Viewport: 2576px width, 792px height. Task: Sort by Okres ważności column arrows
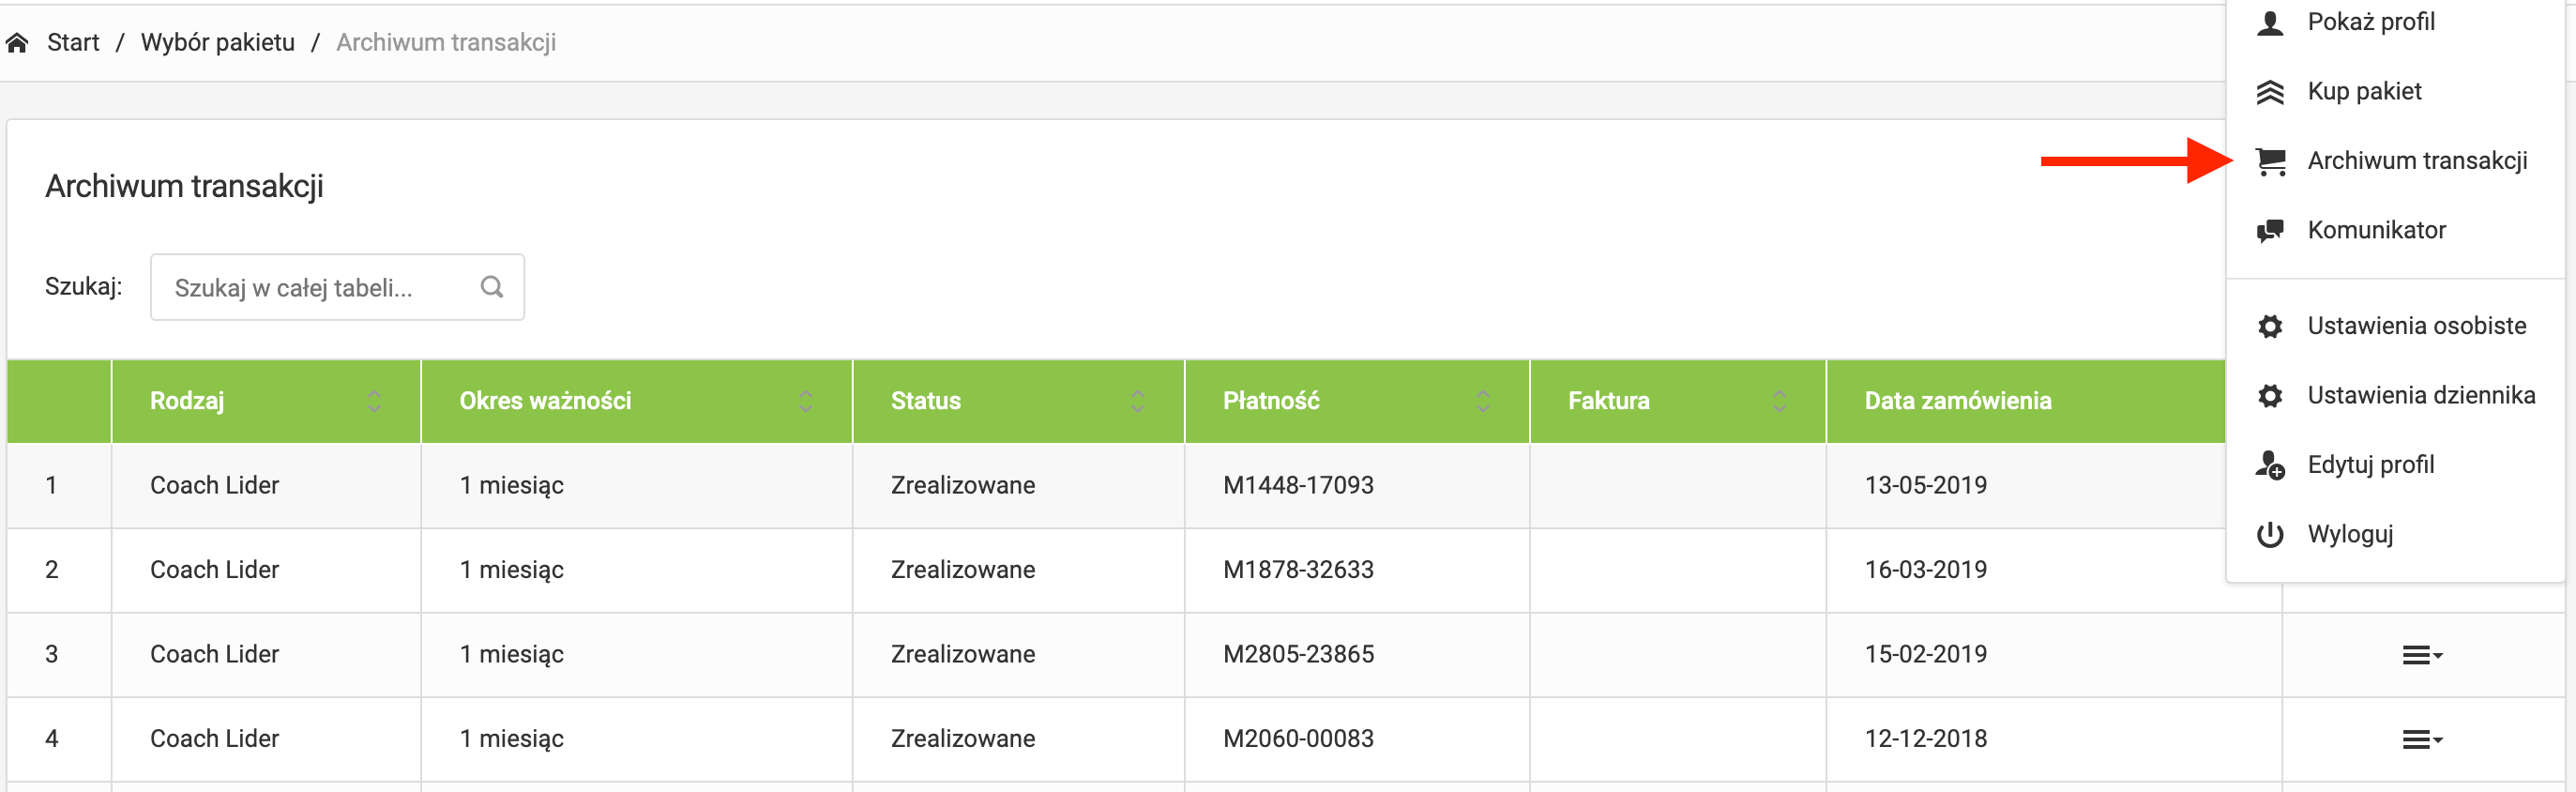tap(805, 401)
